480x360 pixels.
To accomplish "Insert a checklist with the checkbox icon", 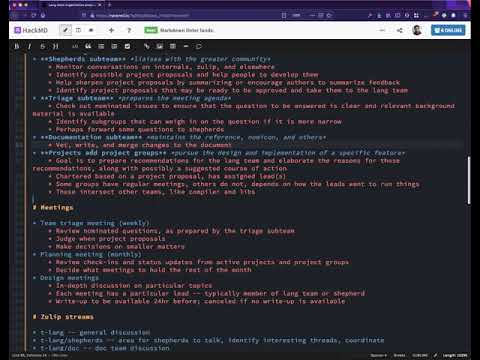I will pyautogui.click(x=127, y=46).
